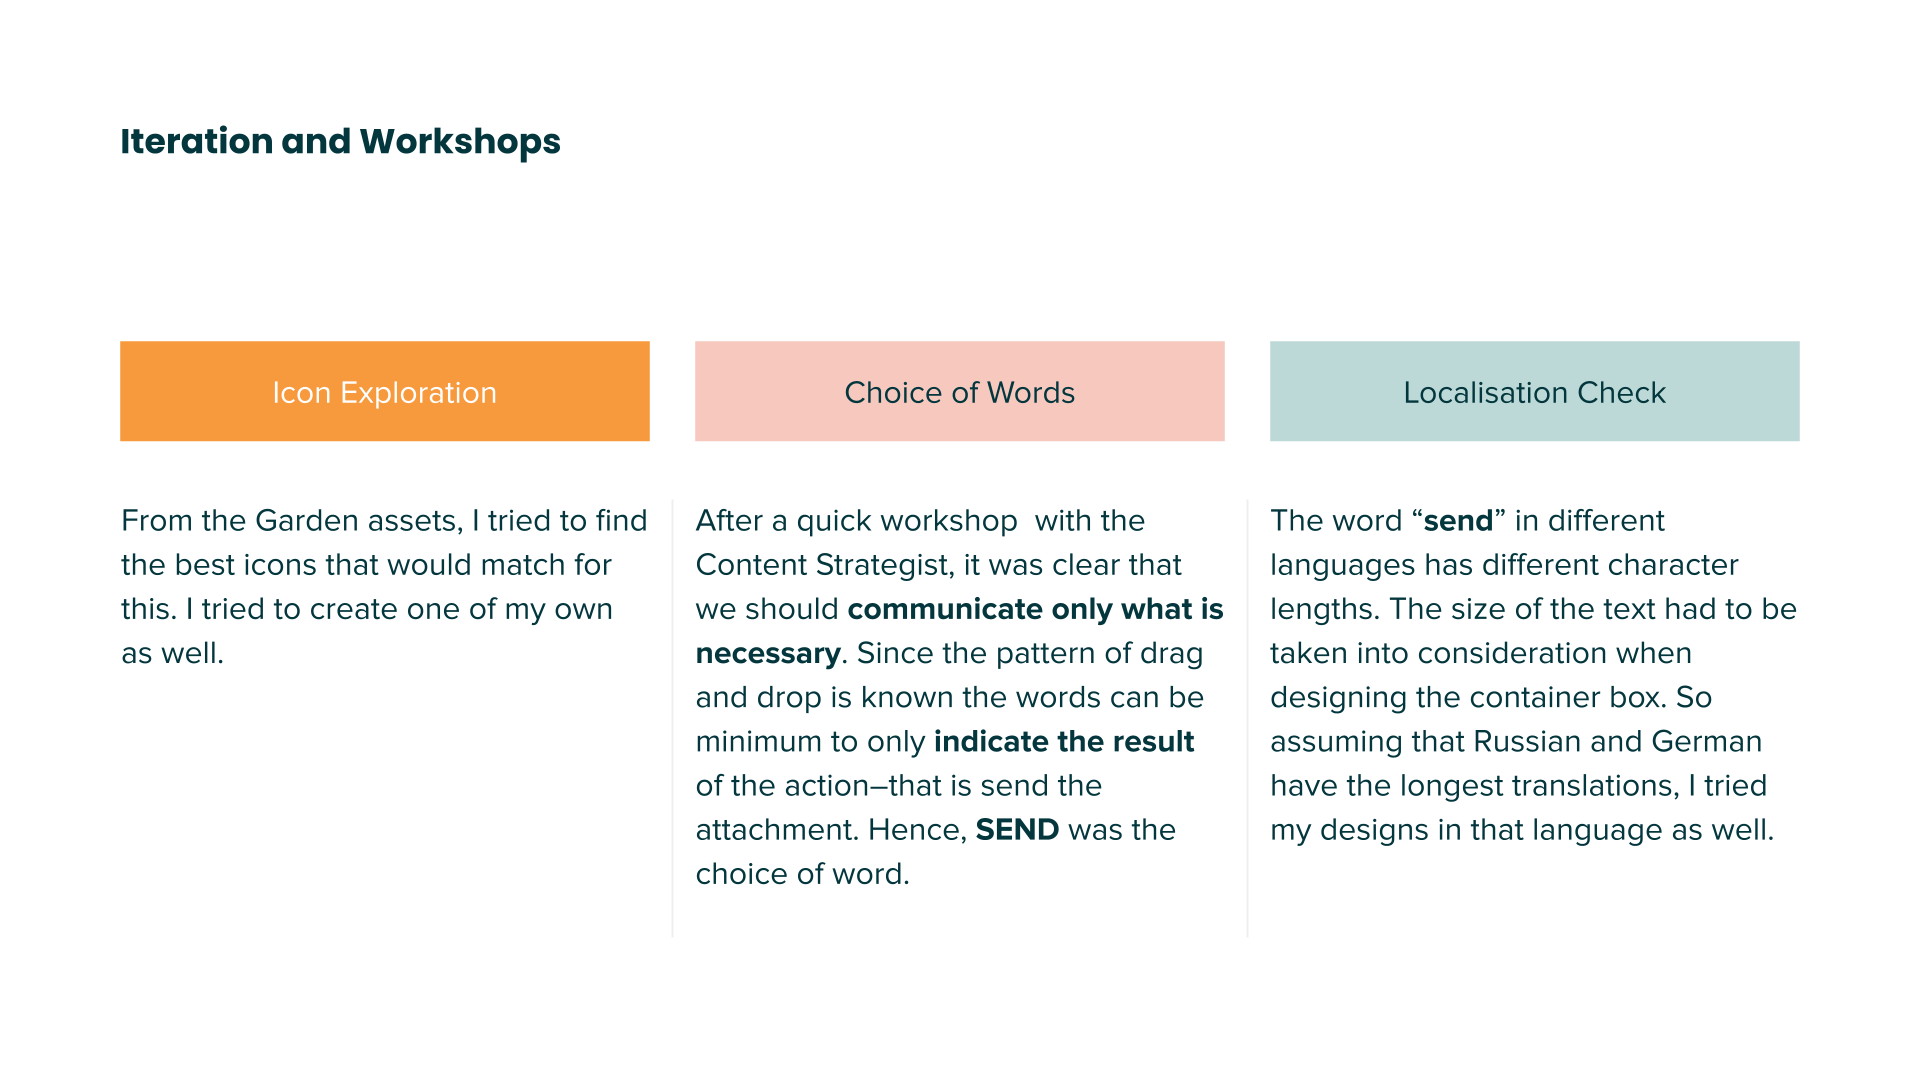The image size is (1920, 1080).
Task: Click the bold word 'necessary'
Action: pos(768,653)
